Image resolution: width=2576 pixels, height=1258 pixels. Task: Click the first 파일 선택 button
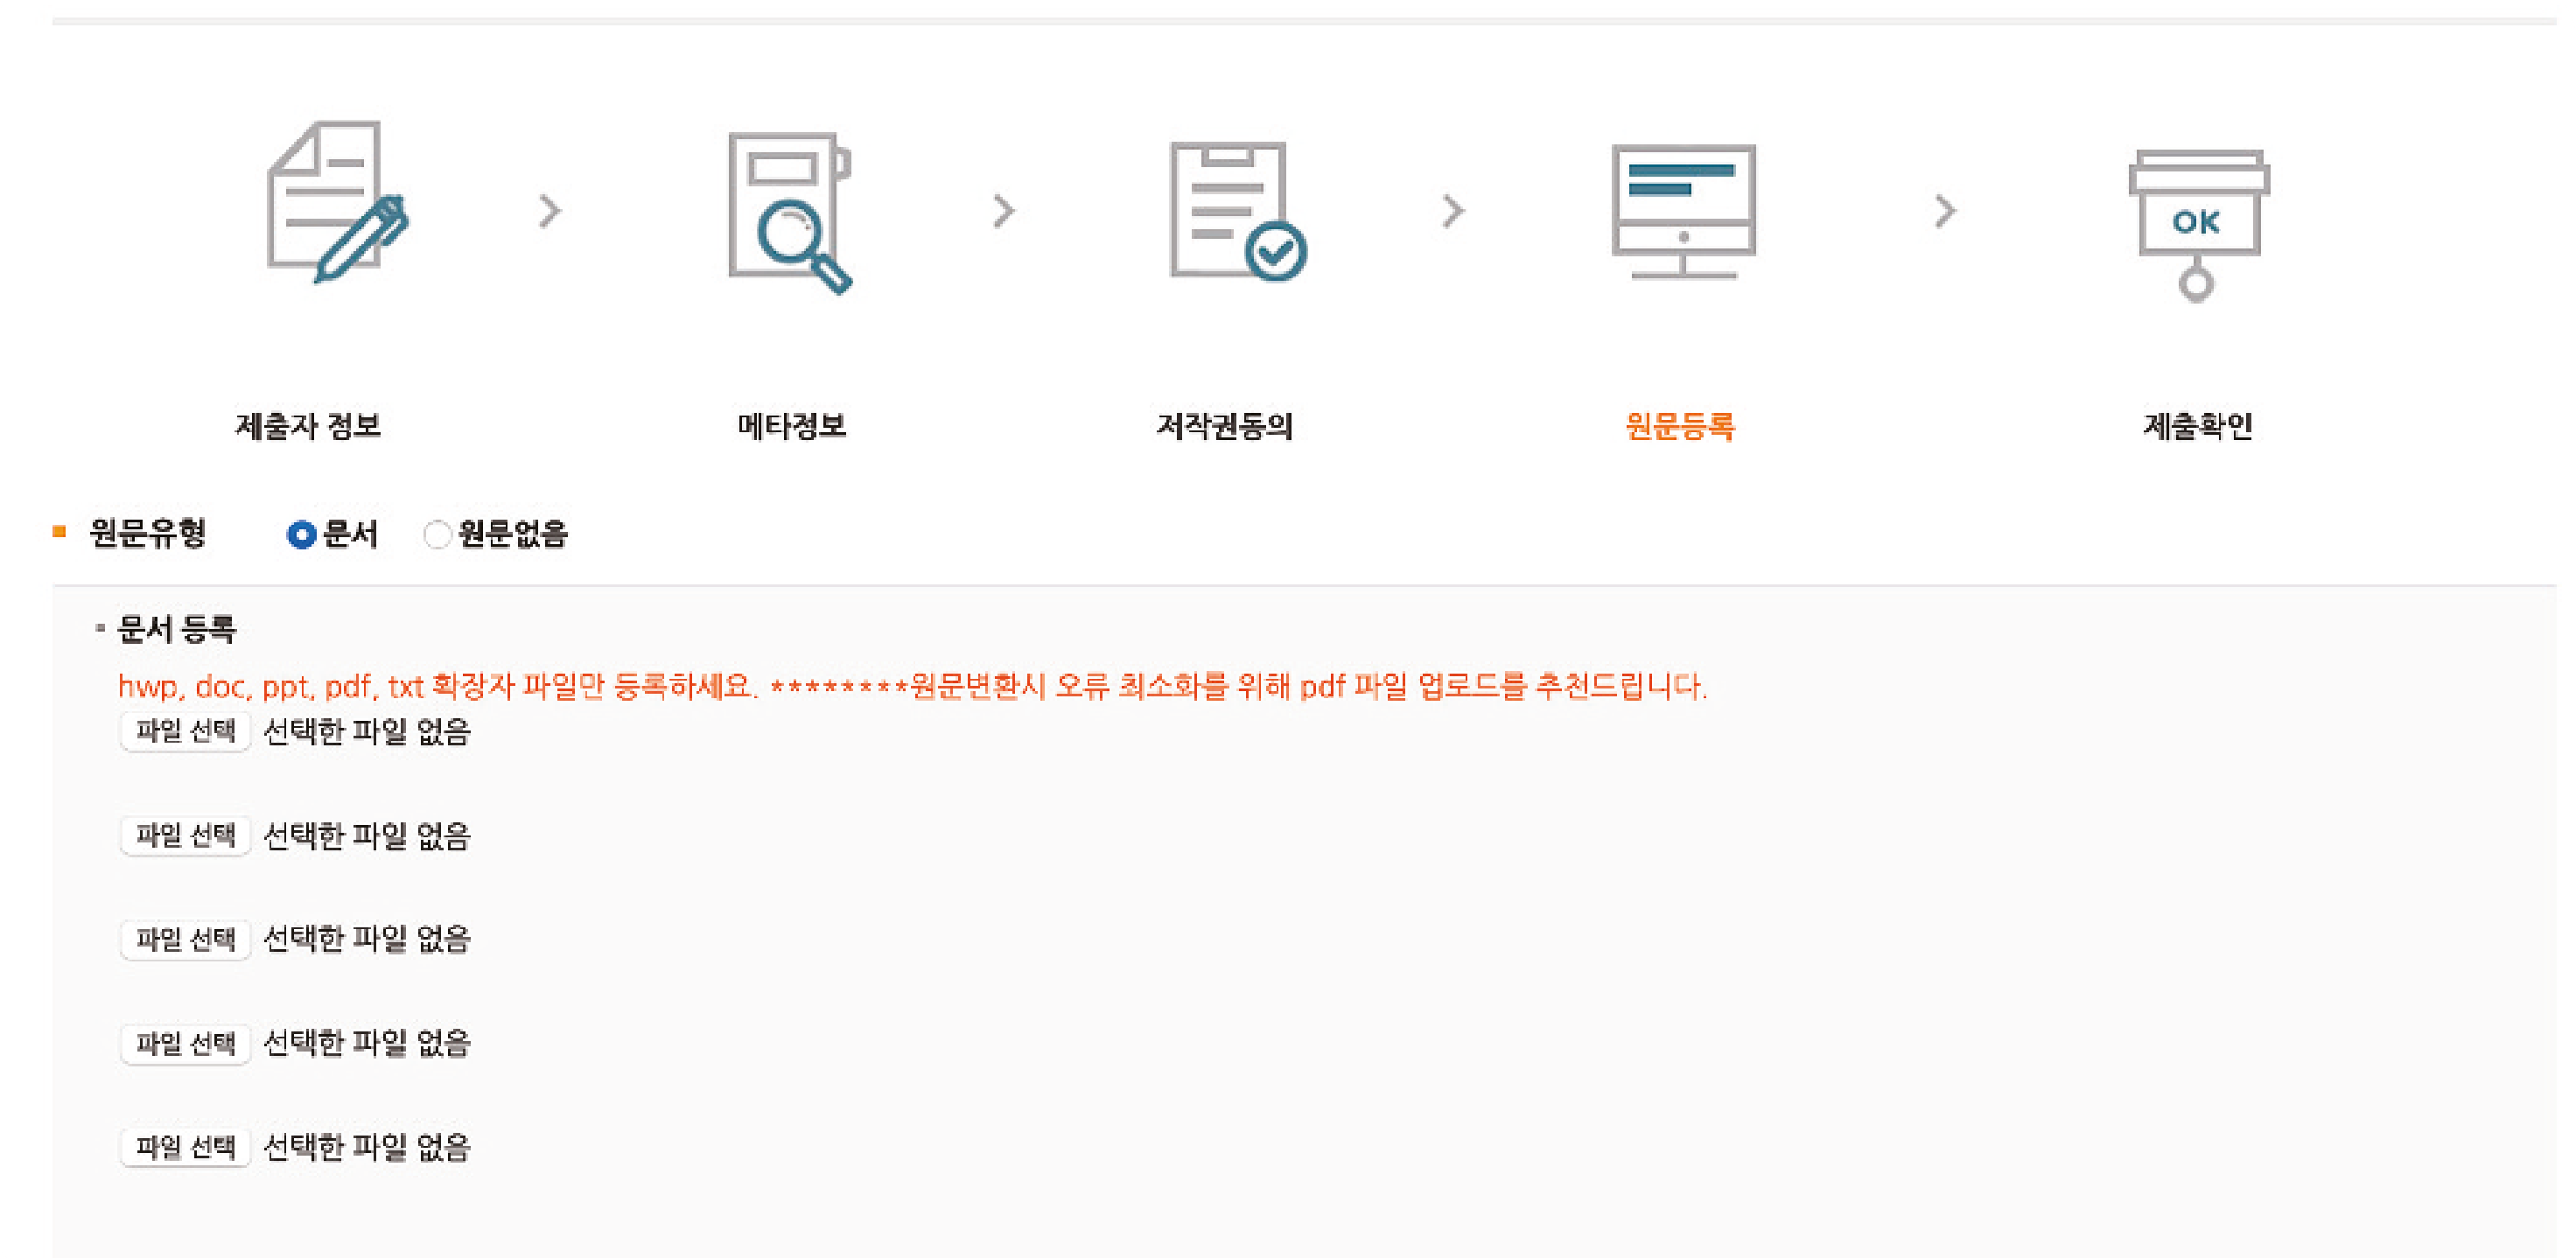(185, 731)
